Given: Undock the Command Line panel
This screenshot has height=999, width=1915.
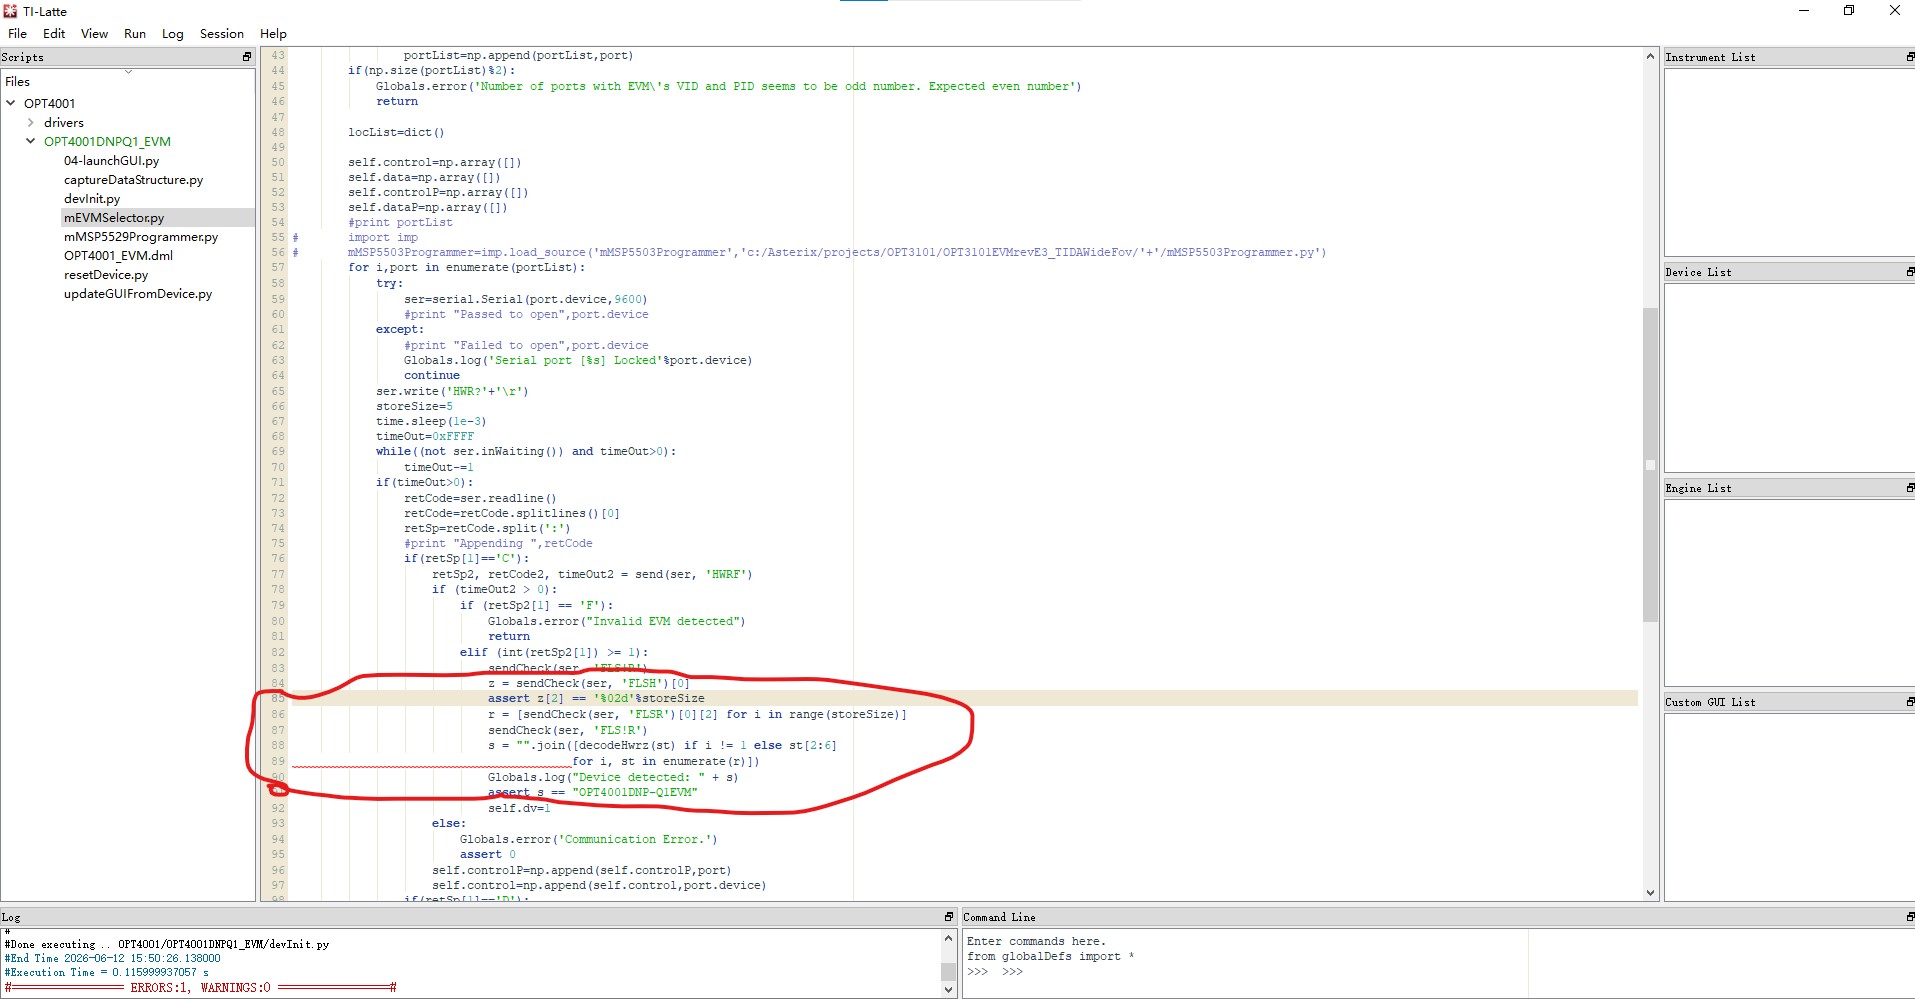Looking at the screenshot, I should [1909, 917].
